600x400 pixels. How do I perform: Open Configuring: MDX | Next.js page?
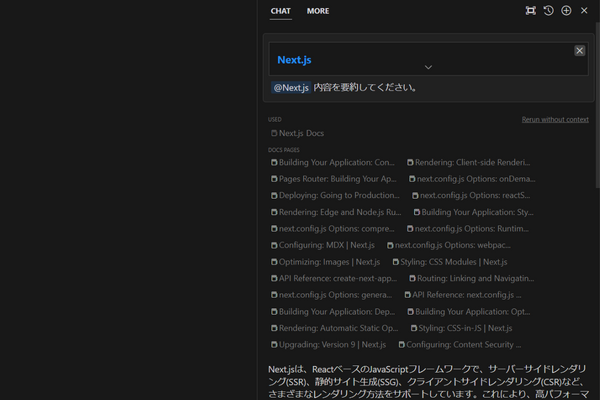pyautogui.click(x=323, y=245)
